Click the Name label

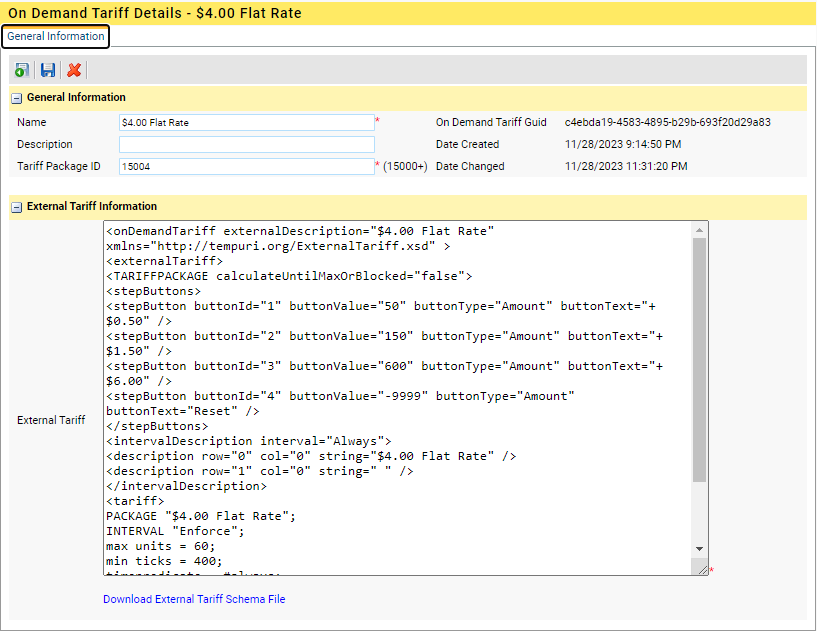coord(32,122)
